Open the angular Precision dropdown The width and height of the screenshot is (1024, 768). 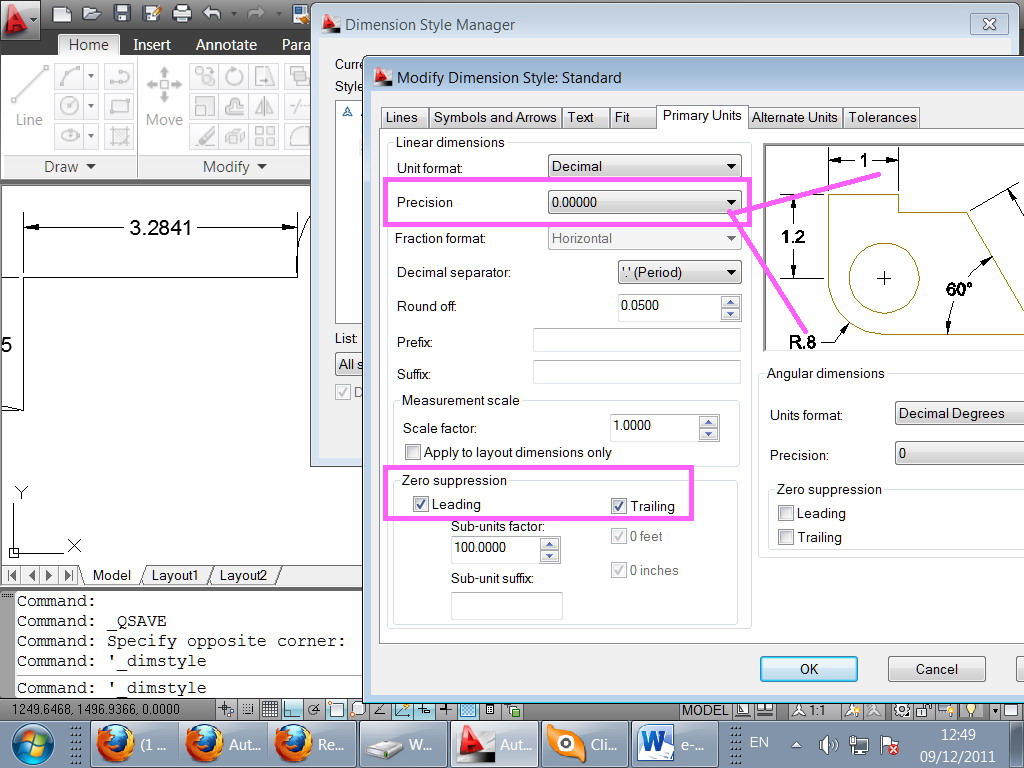click(959, 453)
